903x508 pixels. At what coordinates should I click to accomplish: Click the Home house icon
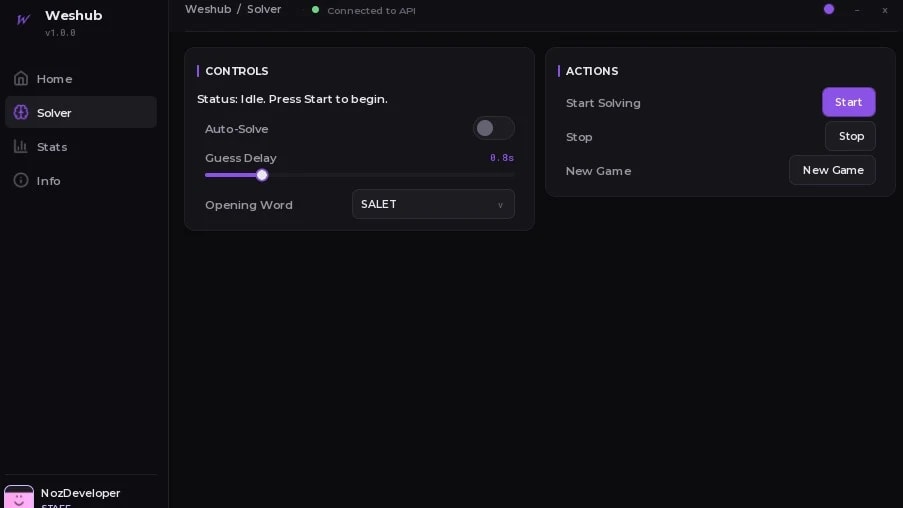[21, 78]
